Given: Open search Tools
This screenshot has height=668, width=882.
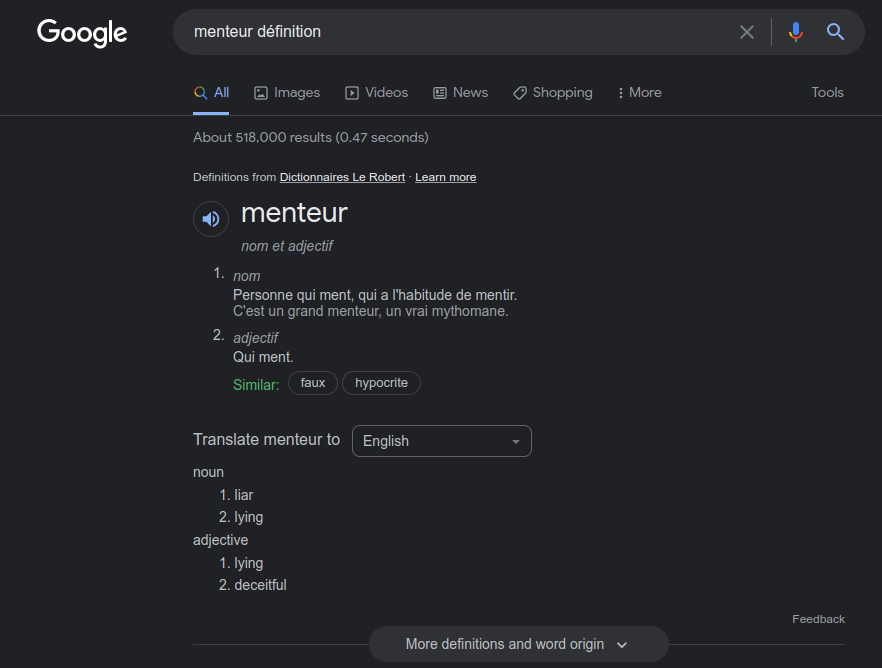Looking at the screenshot, I should point(827,93).
